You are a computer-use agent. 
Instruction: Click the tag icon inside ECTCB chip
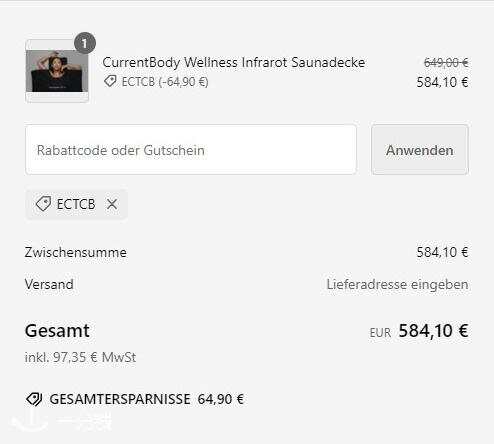pos(43,204)
